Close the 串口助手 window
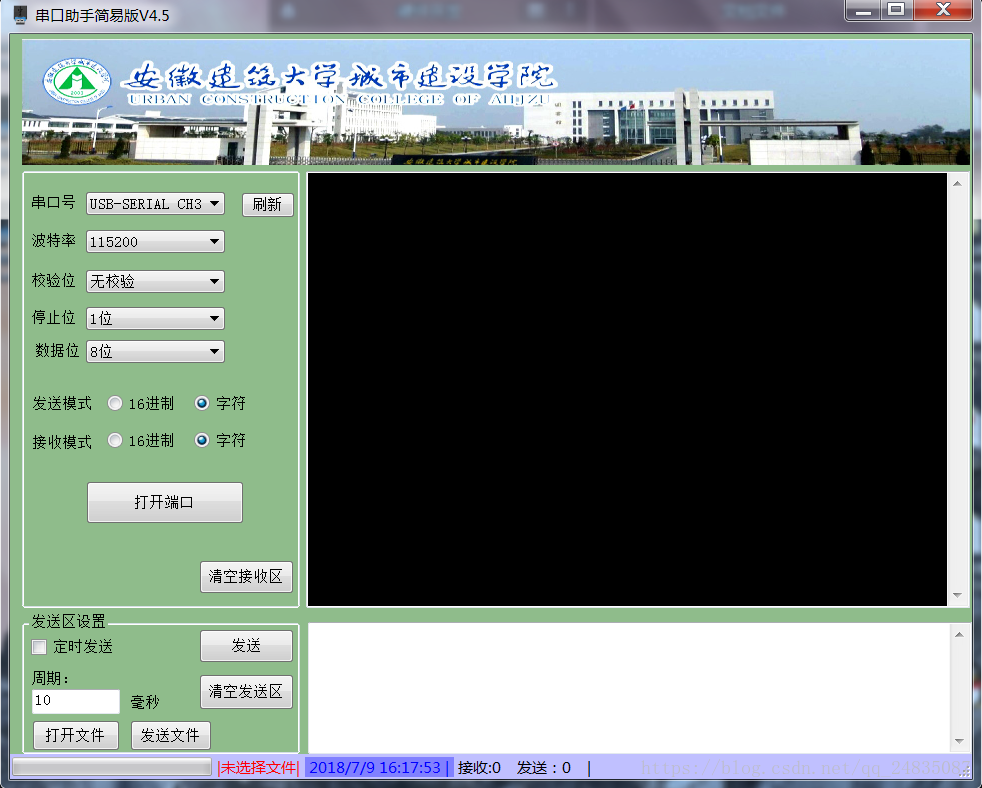Image resolution: width=982 pixels, height=788 pixels. 944,11
